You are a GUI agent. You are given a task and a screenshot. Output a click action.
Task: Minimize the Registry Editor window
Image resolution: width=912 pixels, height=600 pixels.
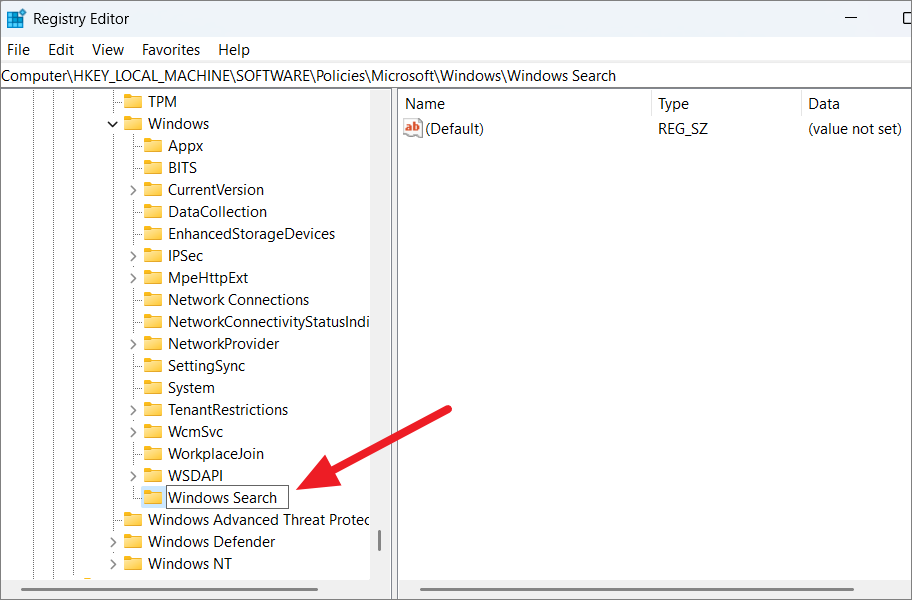click(x=851, y=18)
